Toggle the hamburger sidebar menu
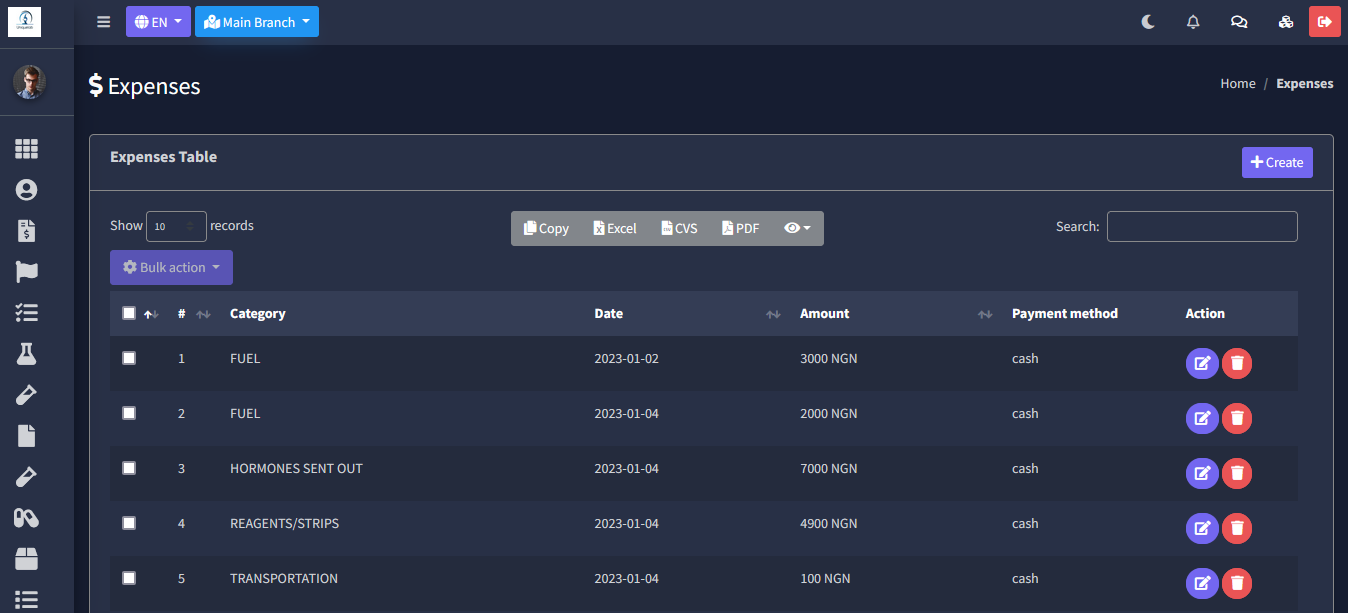Image resolution: width=1348 pixels, height=613 pixels. (104, 22)
